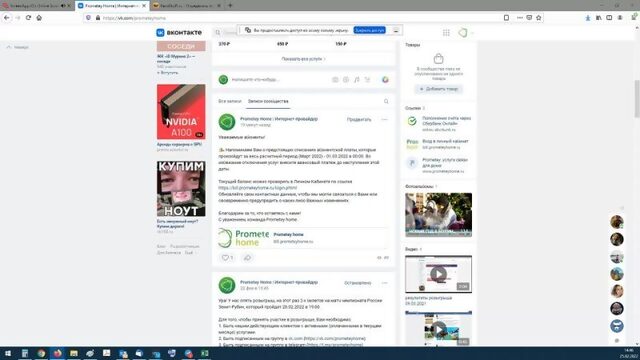Image resolution: width=640 pixels, height=360 pixels.
Task: Open the top contact avatar in chat sidebar
Action: 617,222
